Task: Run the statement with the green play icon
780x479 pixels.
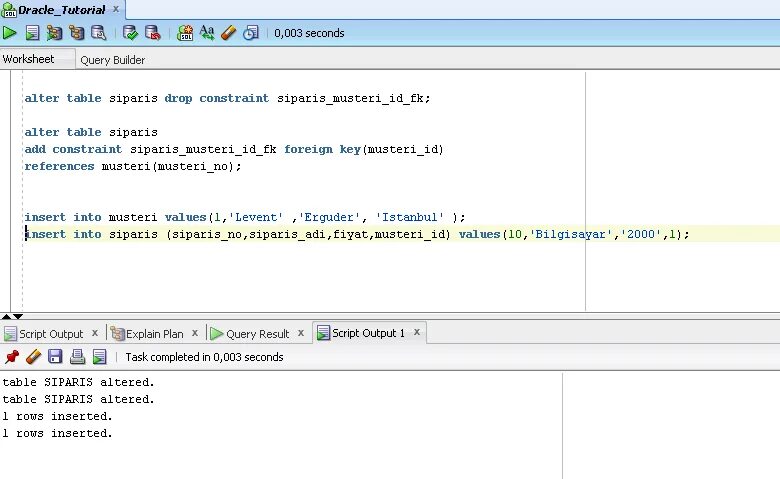Action: 9,33
